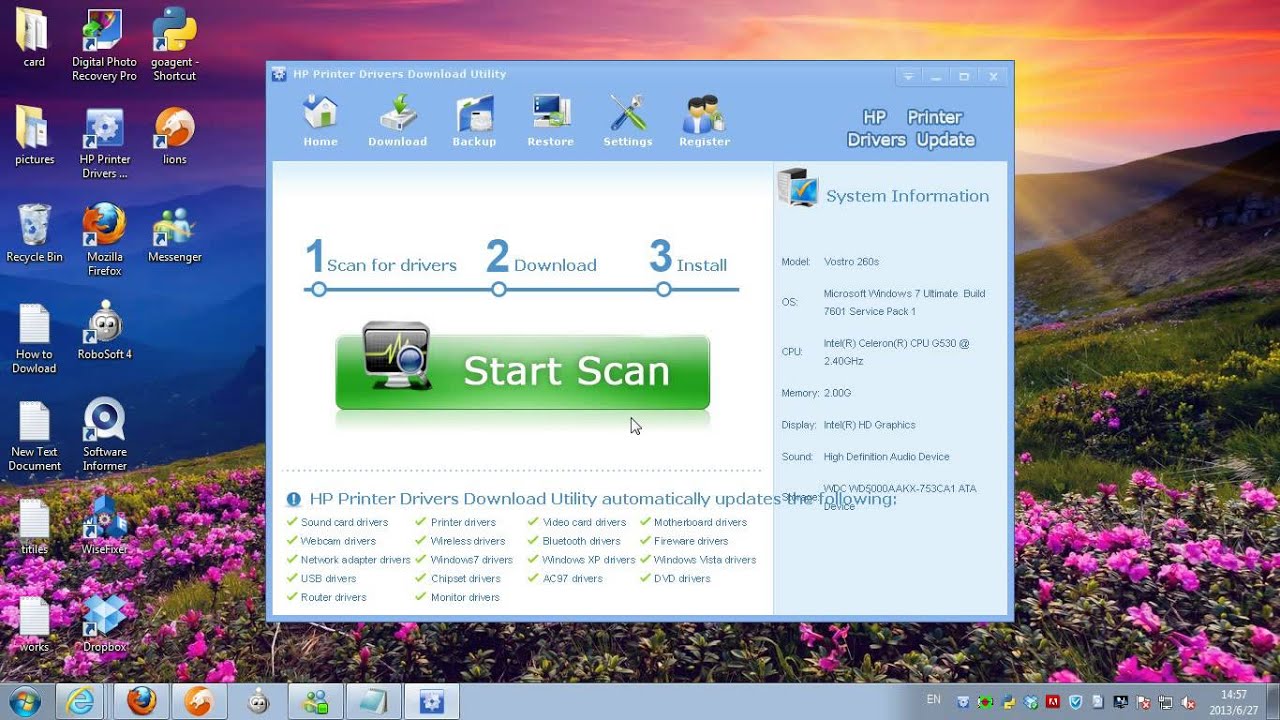1280x720 pixels.
Task: Select the 'pictures' desktop folder
Action: [34, 135]
